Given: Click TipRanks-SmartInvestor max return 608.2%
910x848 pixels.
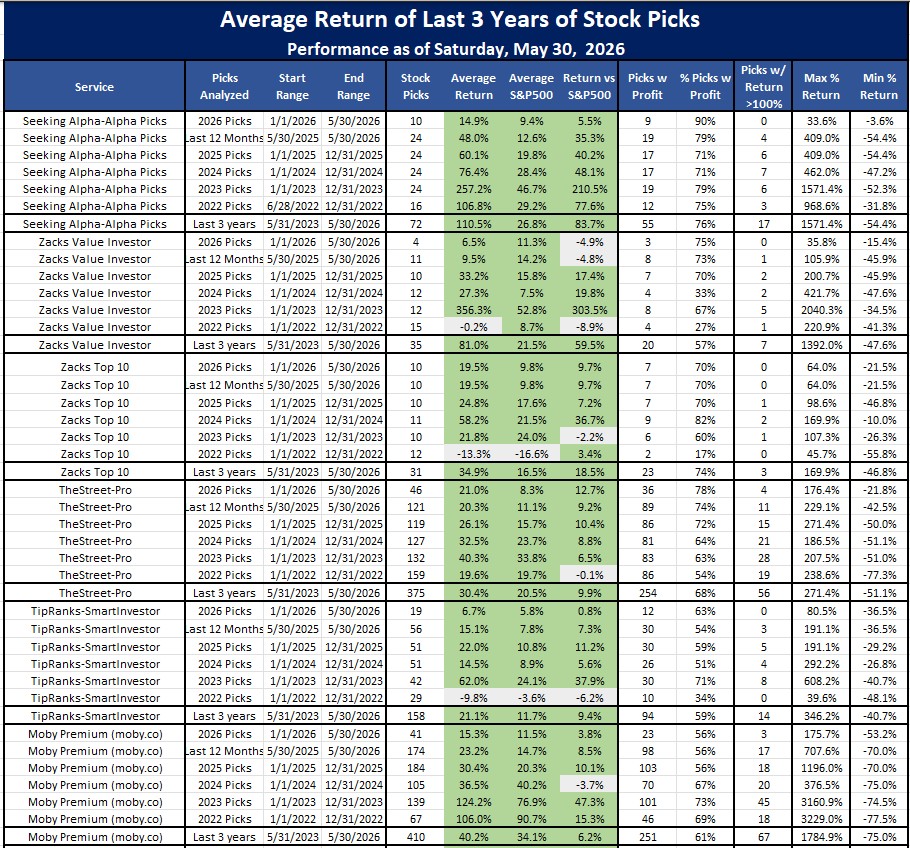Looking at the screenshot, I should pyautogui.click(x=821, y=681).
